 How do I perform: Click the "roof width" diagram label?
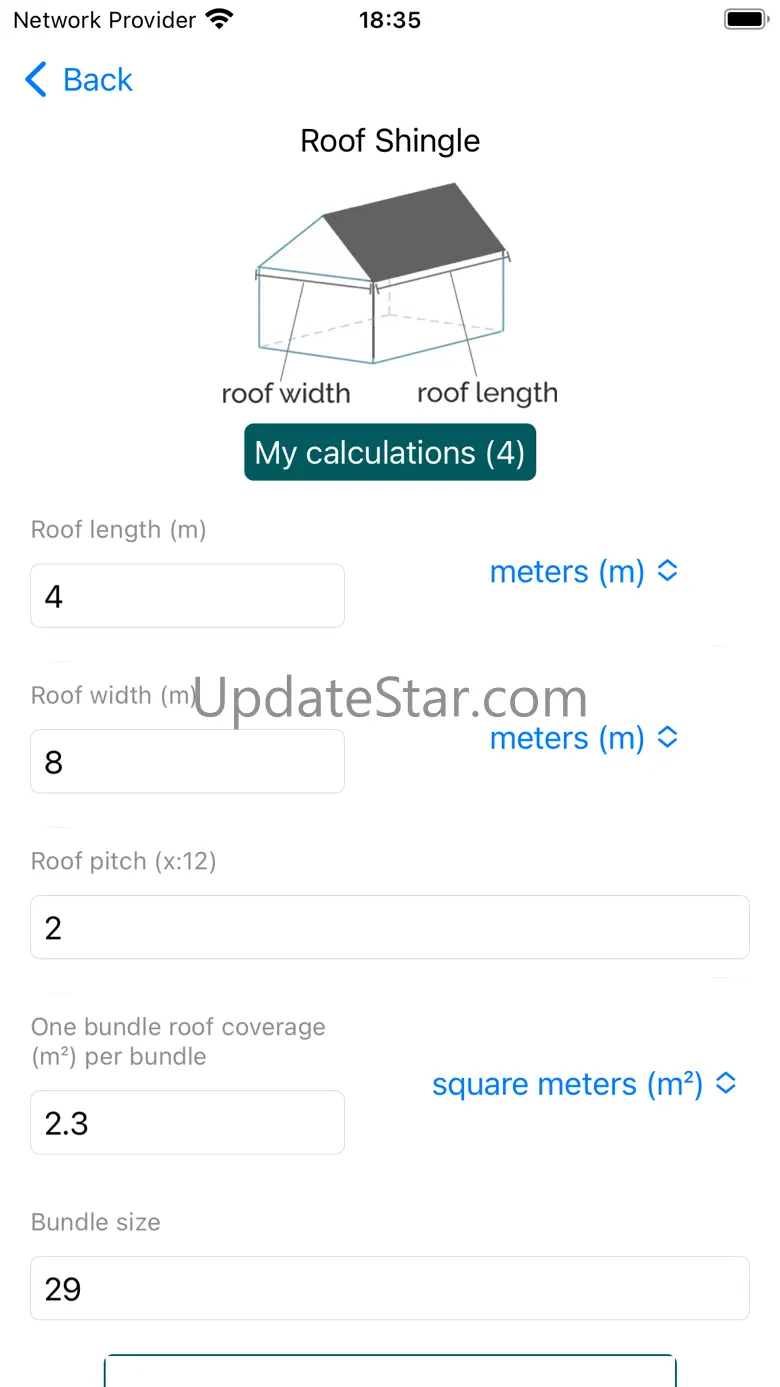point(286,393)
